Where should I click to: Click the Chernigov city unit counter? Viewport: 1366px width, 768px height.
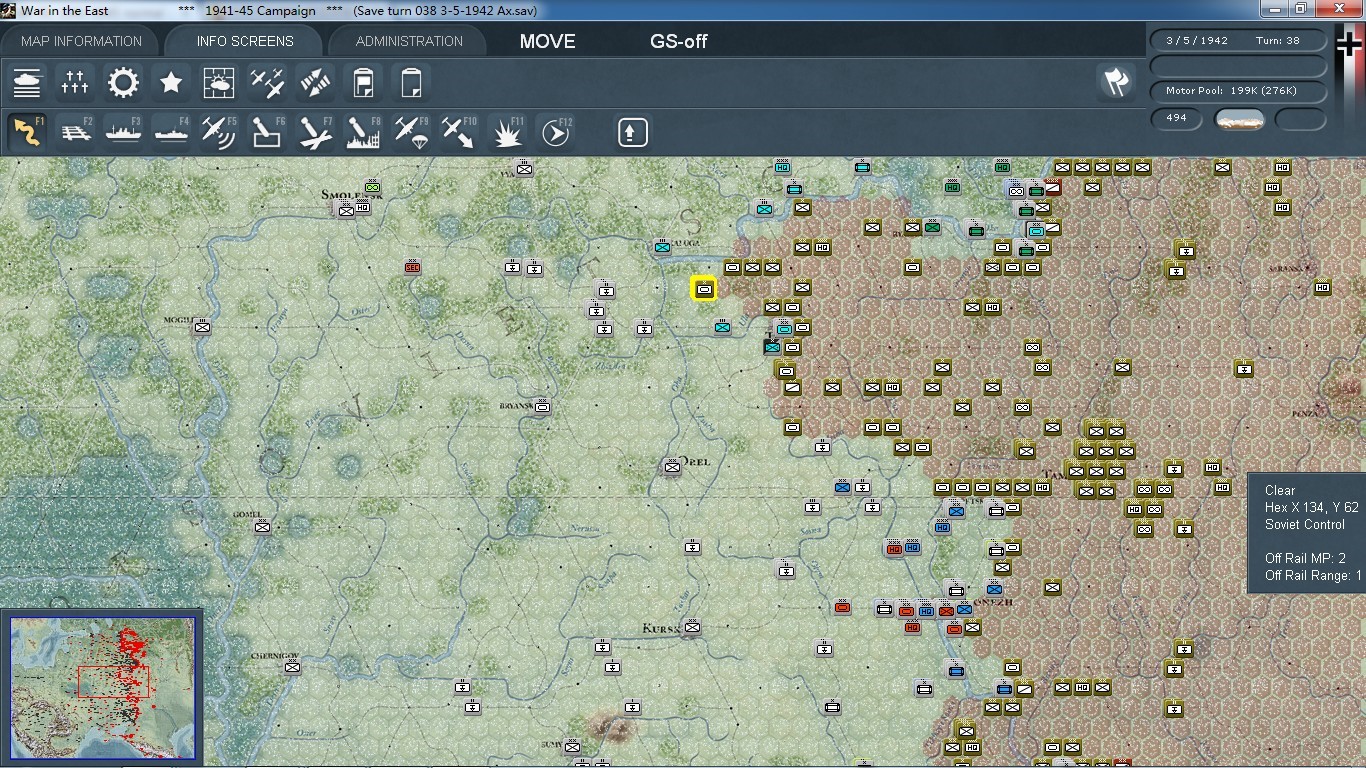coord(292,667)
